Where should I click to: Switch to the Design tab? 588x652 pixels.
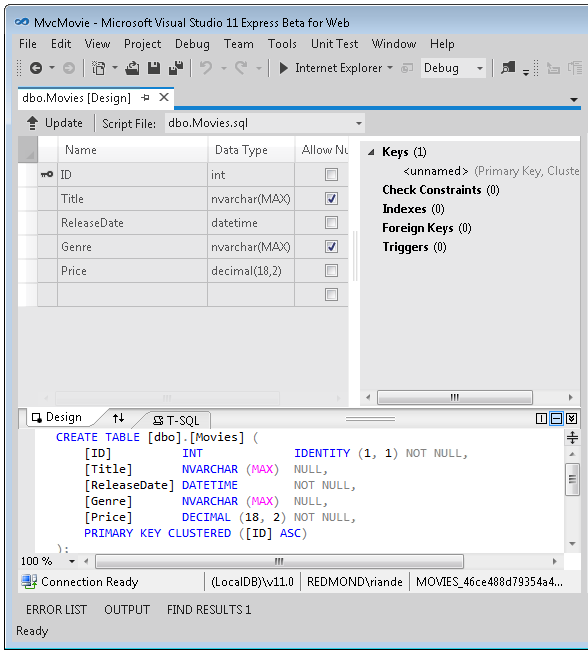[57, 417]
